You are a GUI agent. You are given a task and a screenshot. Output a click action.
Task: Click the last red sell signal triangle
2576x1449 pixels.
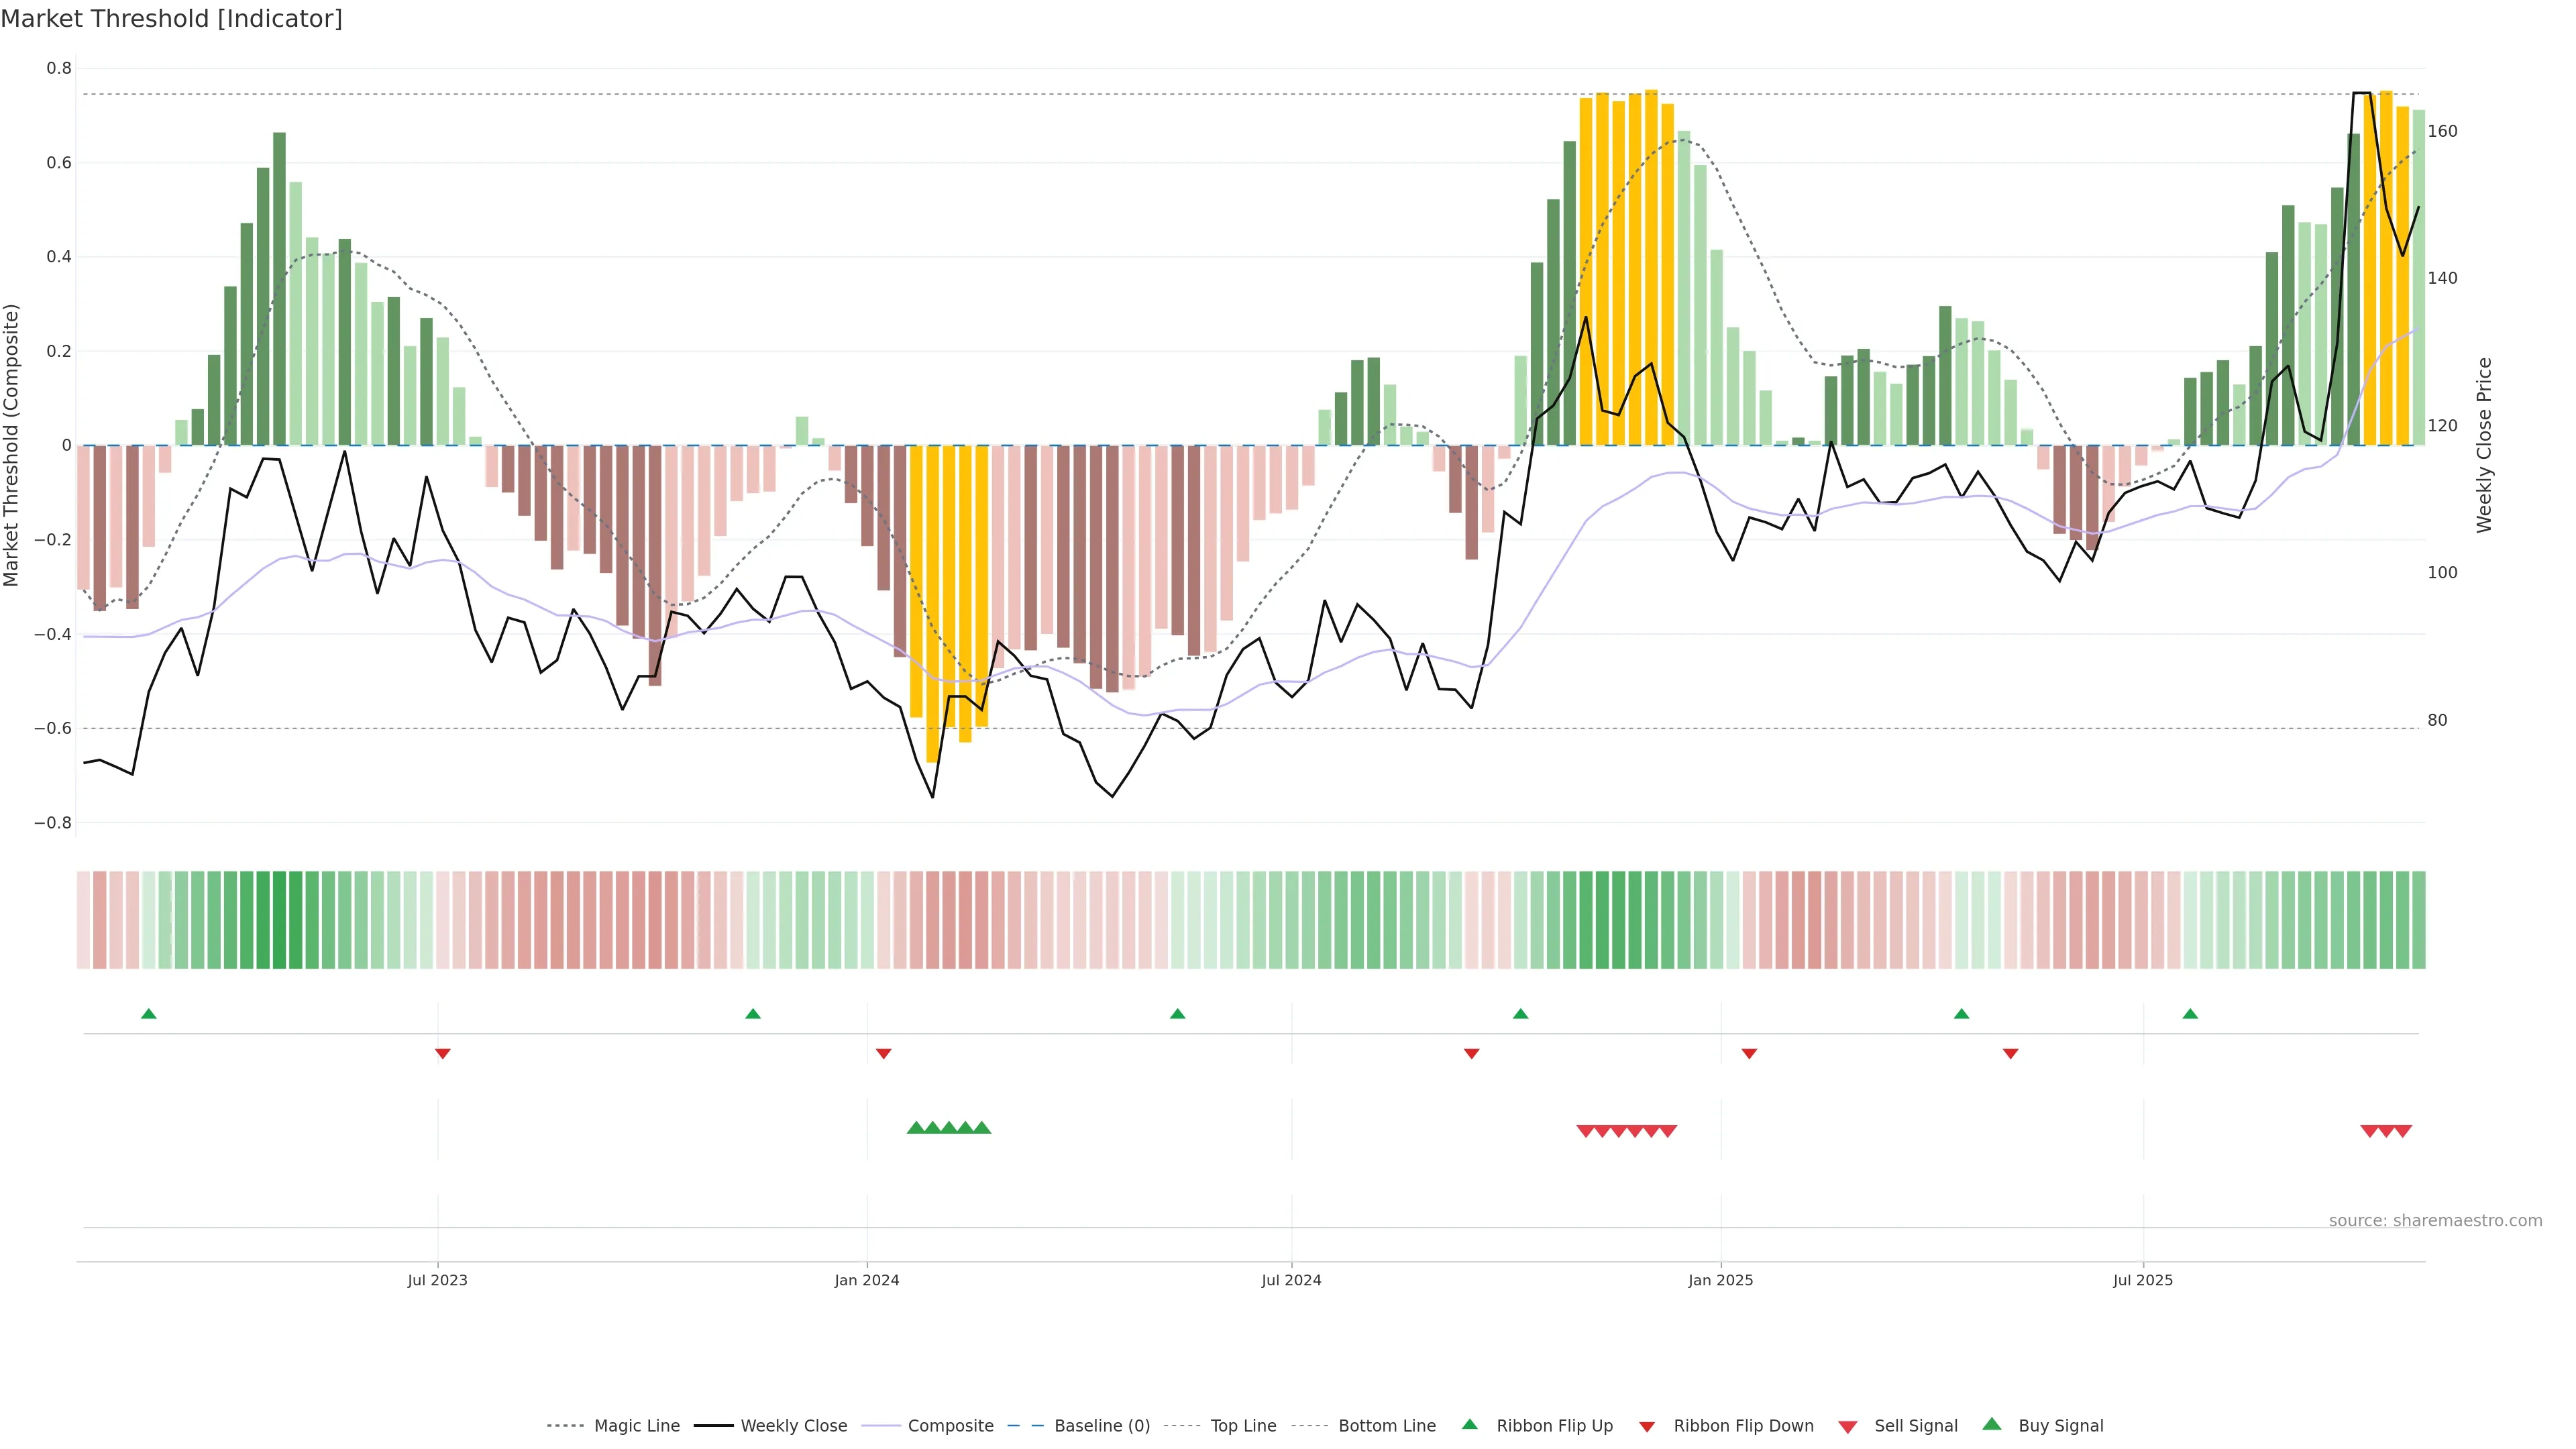(2403, 1131)
